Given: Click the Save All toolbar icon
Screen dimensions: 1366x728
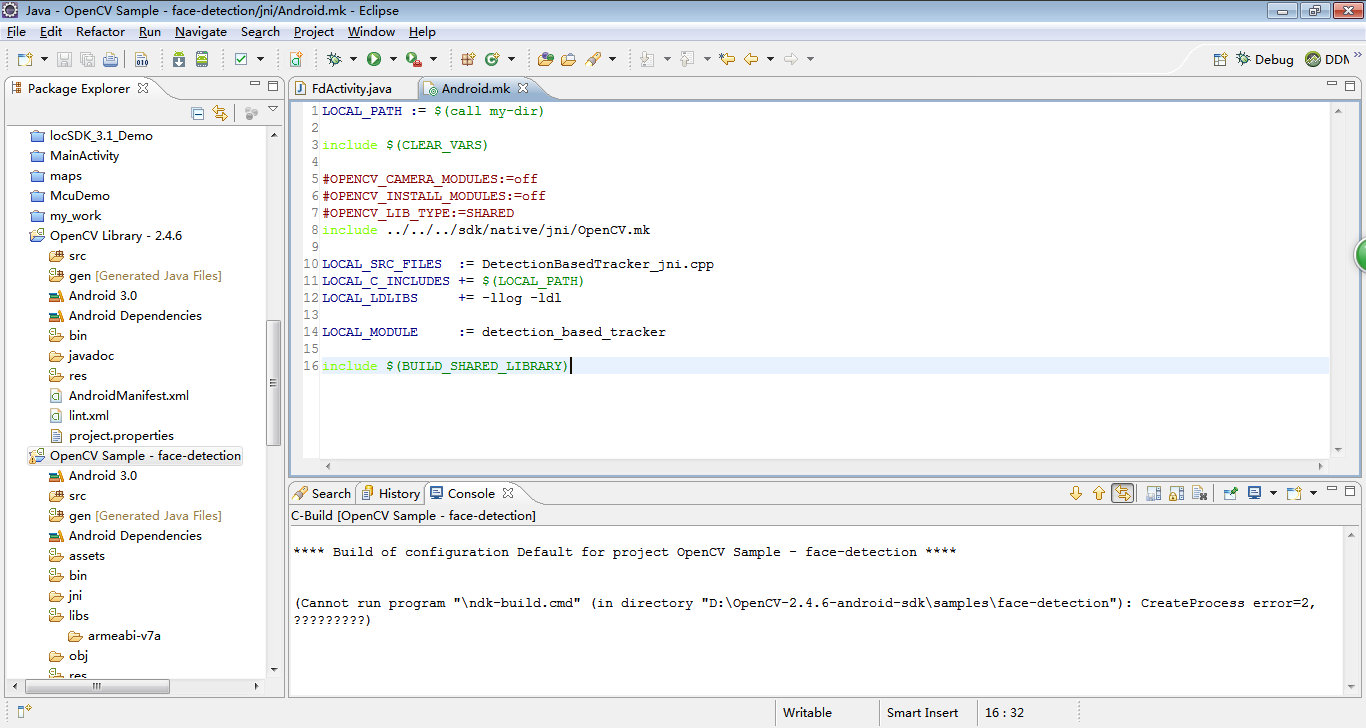Looking at the screenshot, I should (87, 59).
